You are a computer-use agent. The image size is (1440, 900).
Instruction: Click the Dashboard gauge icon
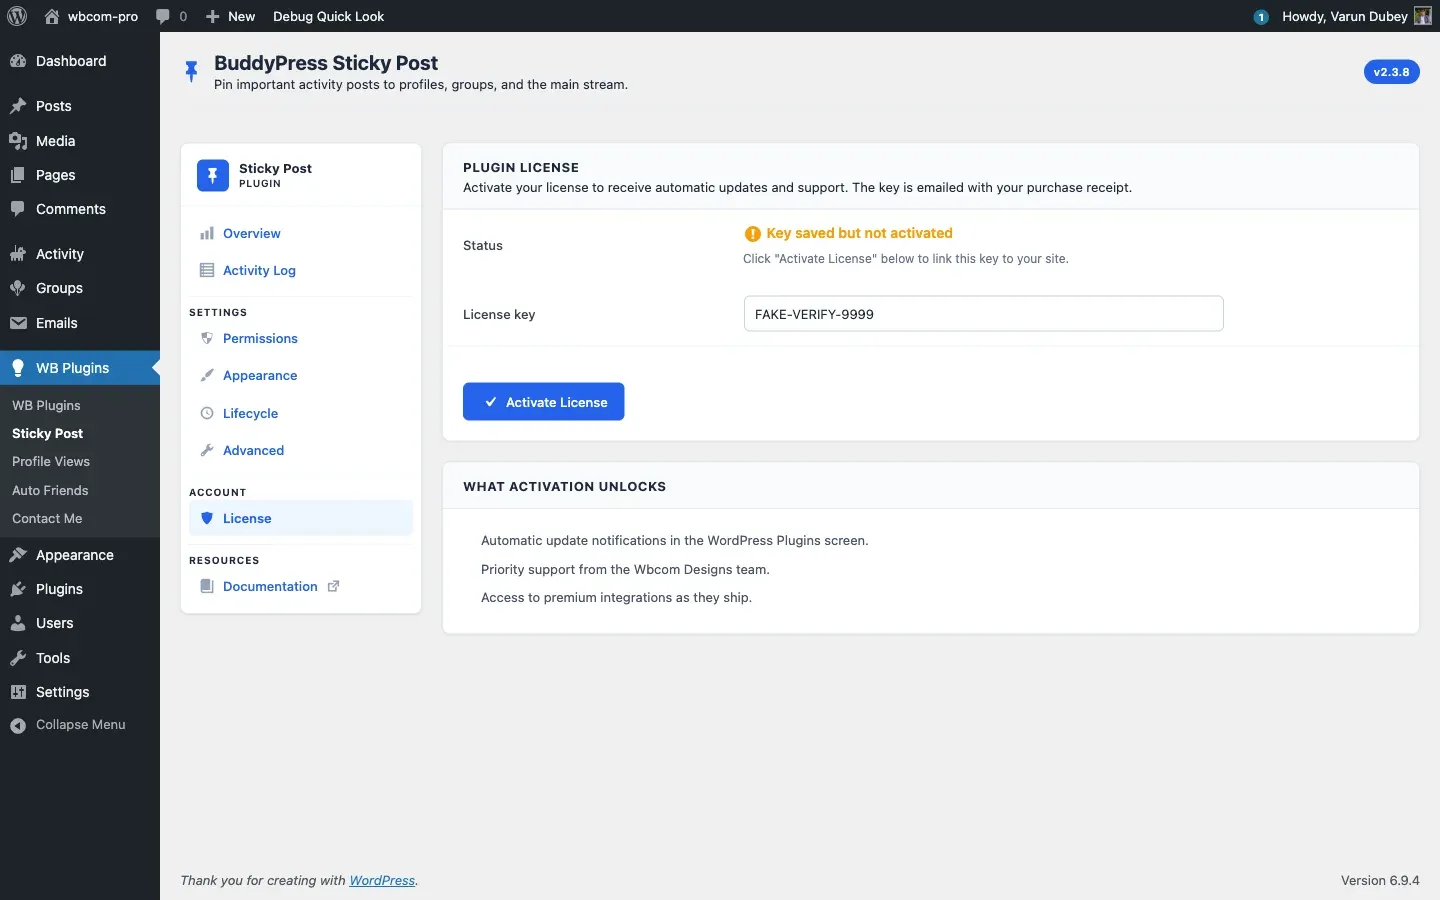coord(18,61)
